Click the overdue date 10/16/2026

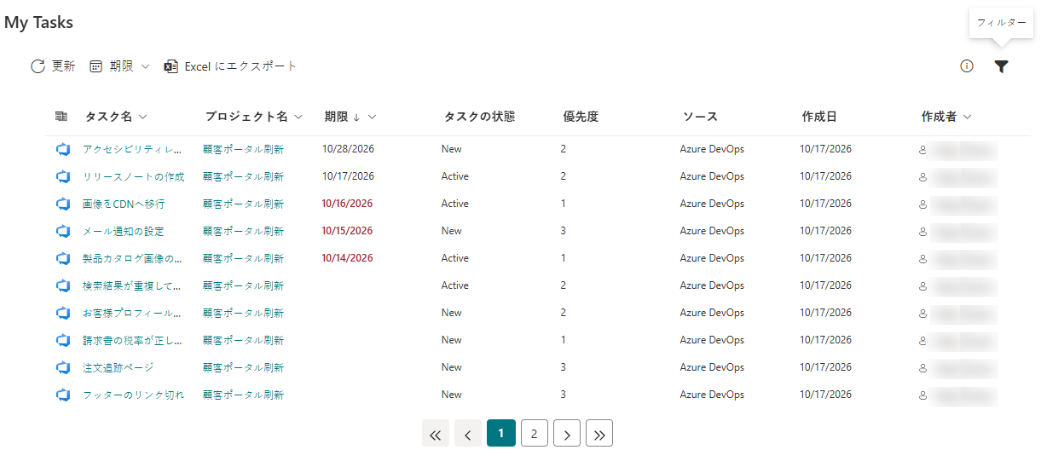tap(348, 204)
